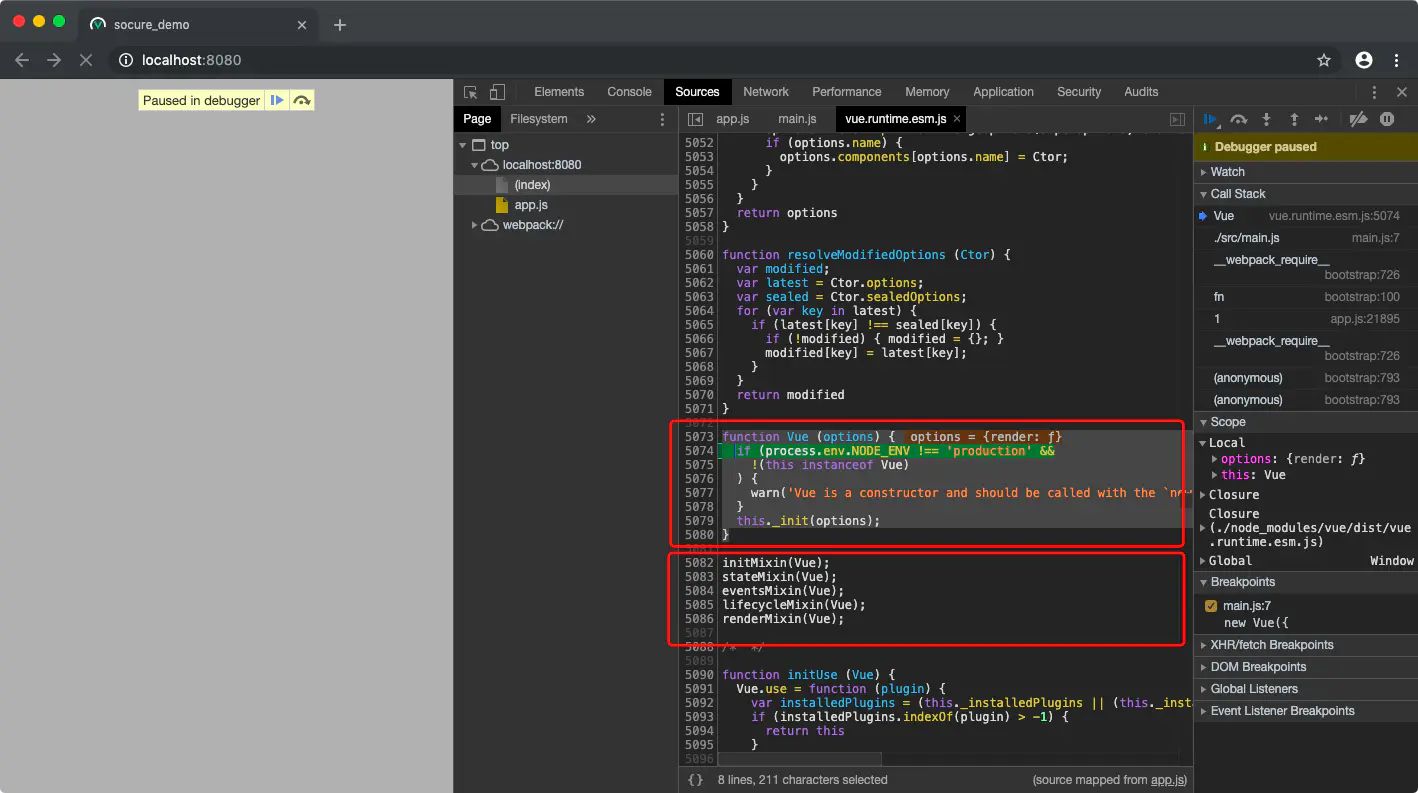Step into next function call
Screen dimensions: 1418x793
click(1266, 119)
